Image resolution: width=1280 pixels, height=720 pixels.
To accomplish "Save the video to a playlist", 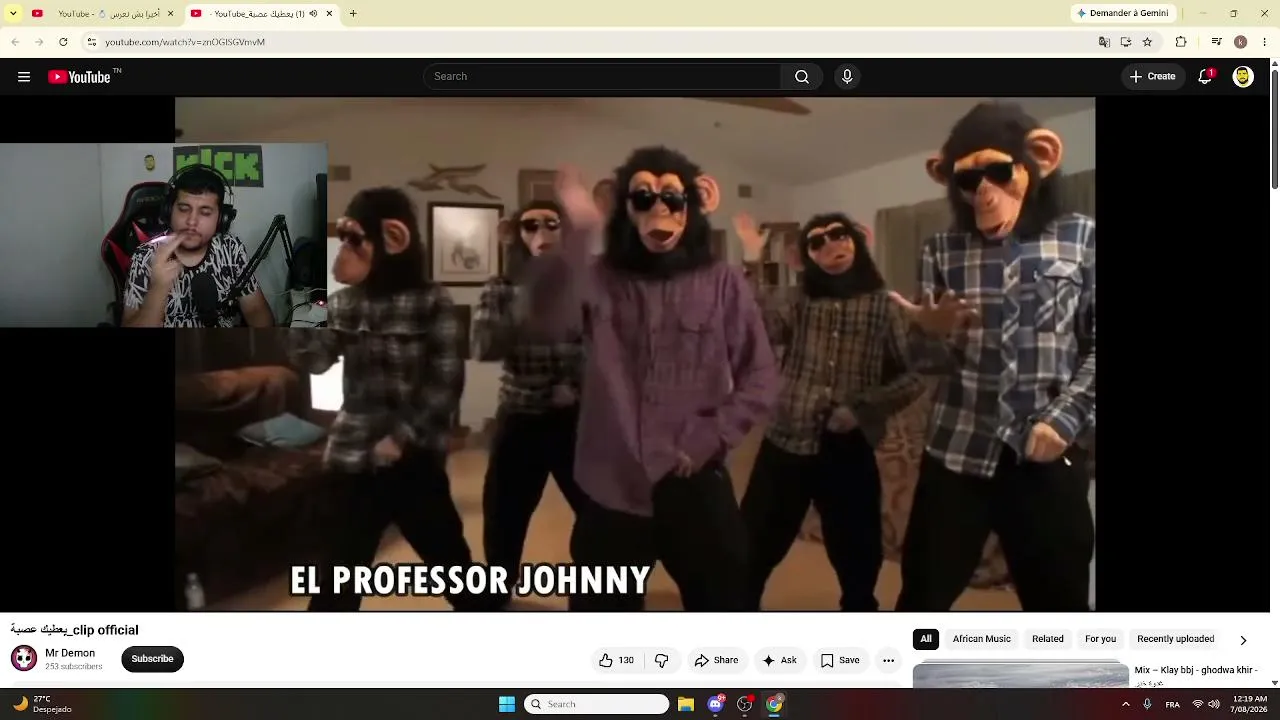I will pyautogui.click(x=840, y=660).
